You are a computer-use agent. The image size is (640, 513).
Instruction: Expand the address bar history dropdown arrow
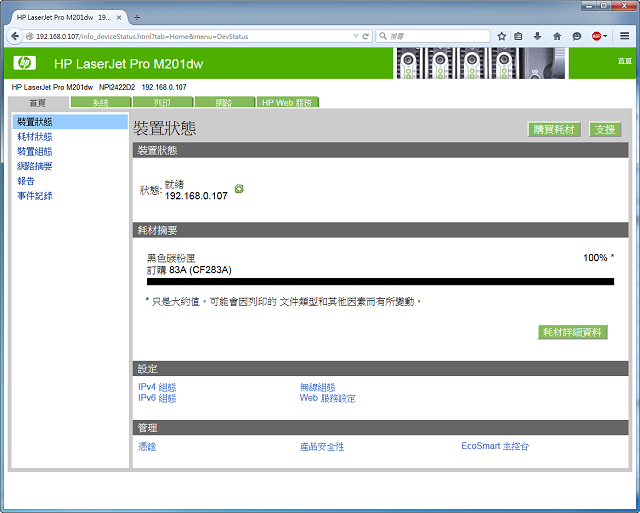tap(355, 36)
